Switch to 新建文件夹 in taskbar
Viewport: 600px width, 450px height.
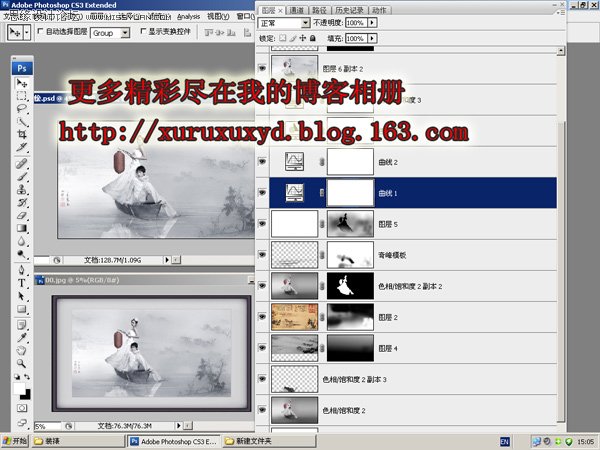point(269,441)
